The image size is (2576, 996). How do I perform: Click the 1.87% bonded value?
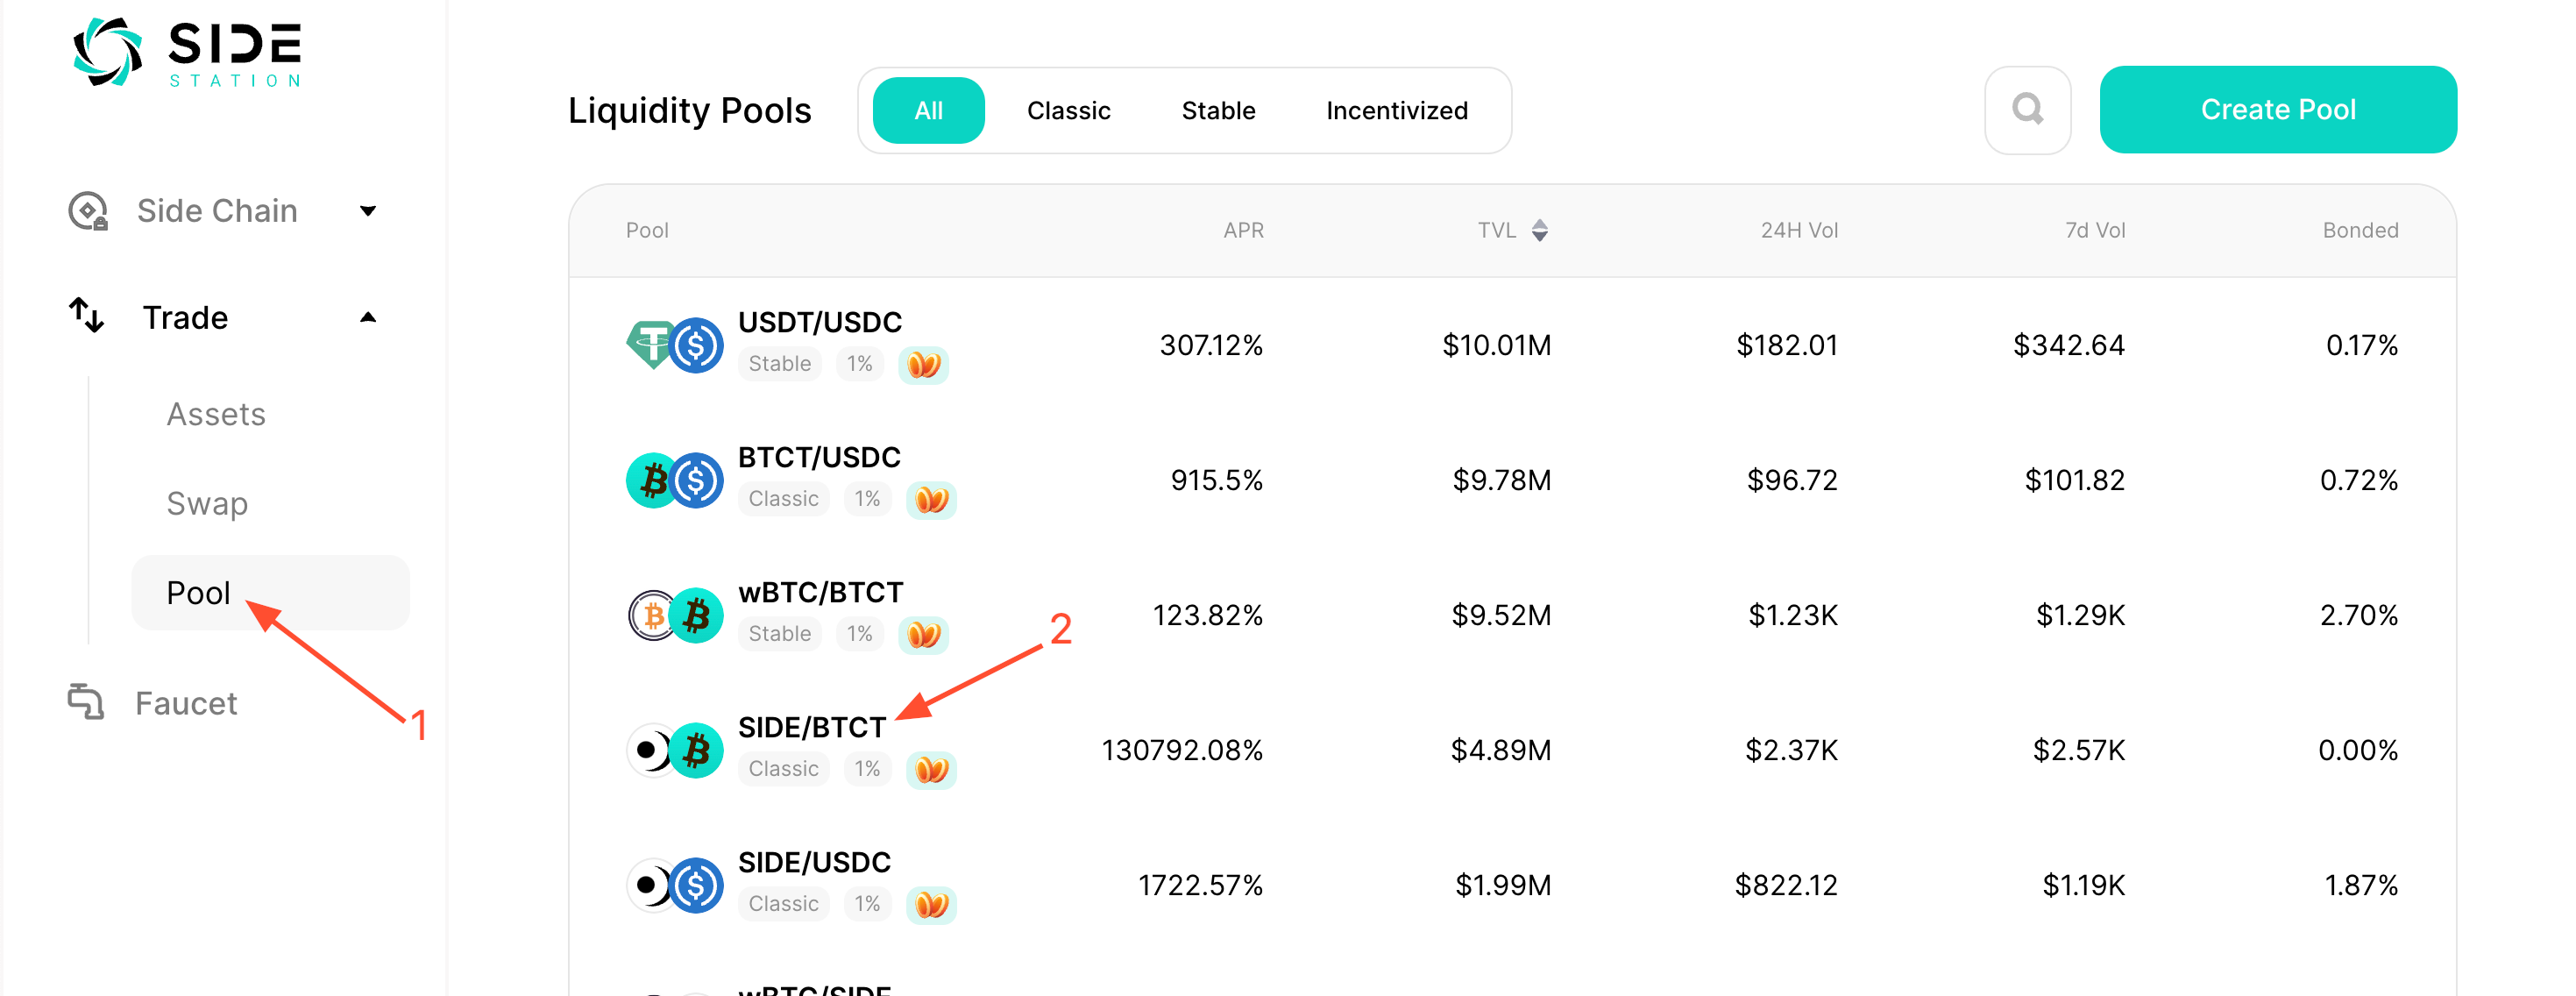click(2360, 885)
